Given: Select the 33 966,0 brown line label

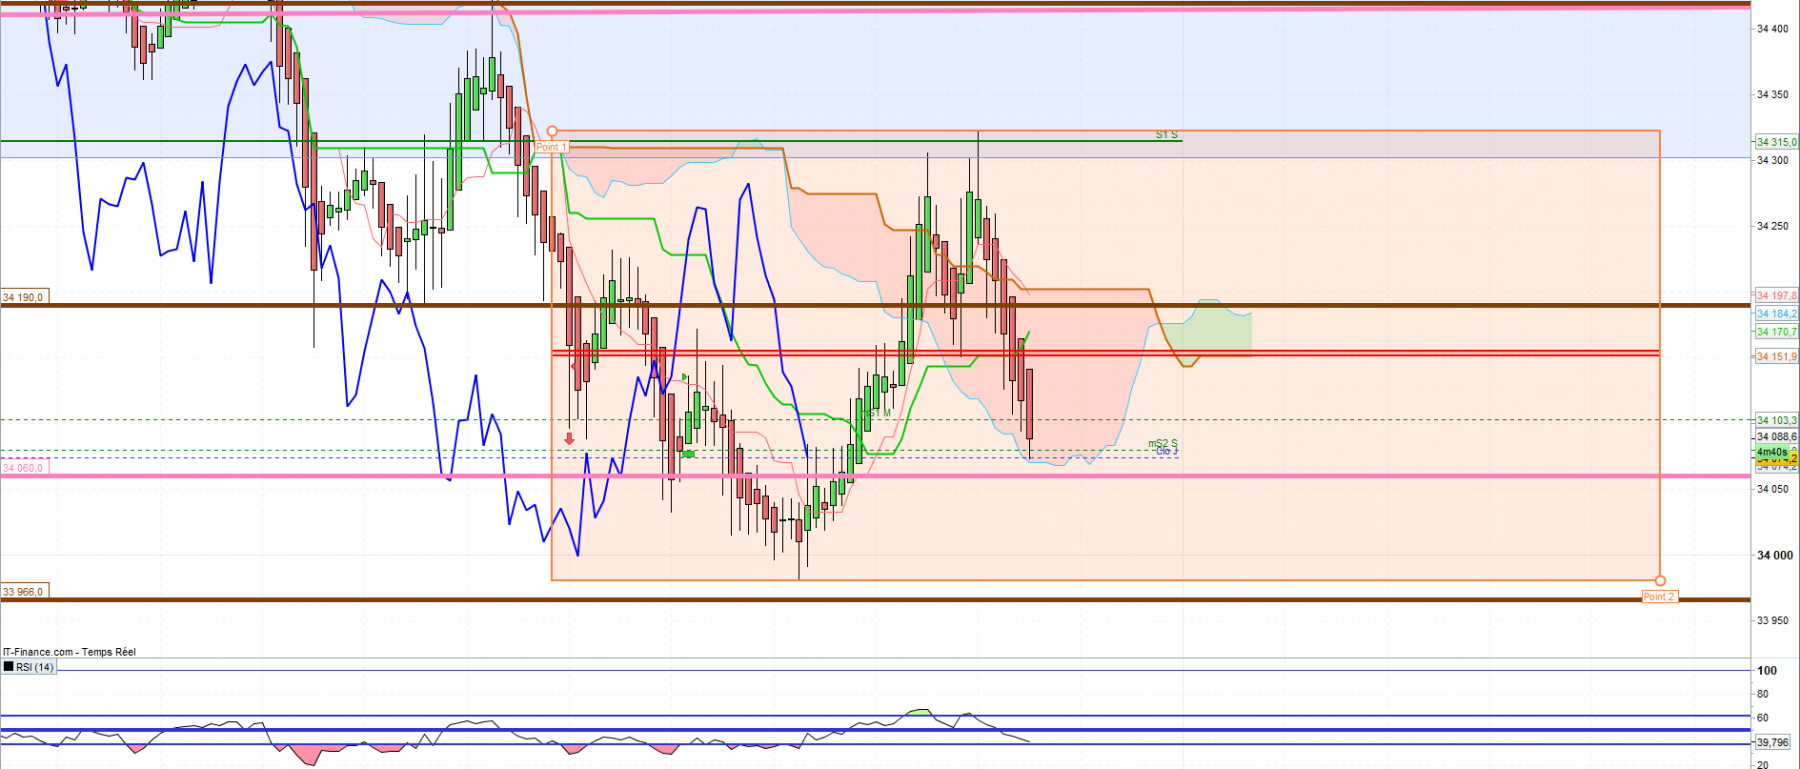Looking at the screenshot, I should pos(24,591).
